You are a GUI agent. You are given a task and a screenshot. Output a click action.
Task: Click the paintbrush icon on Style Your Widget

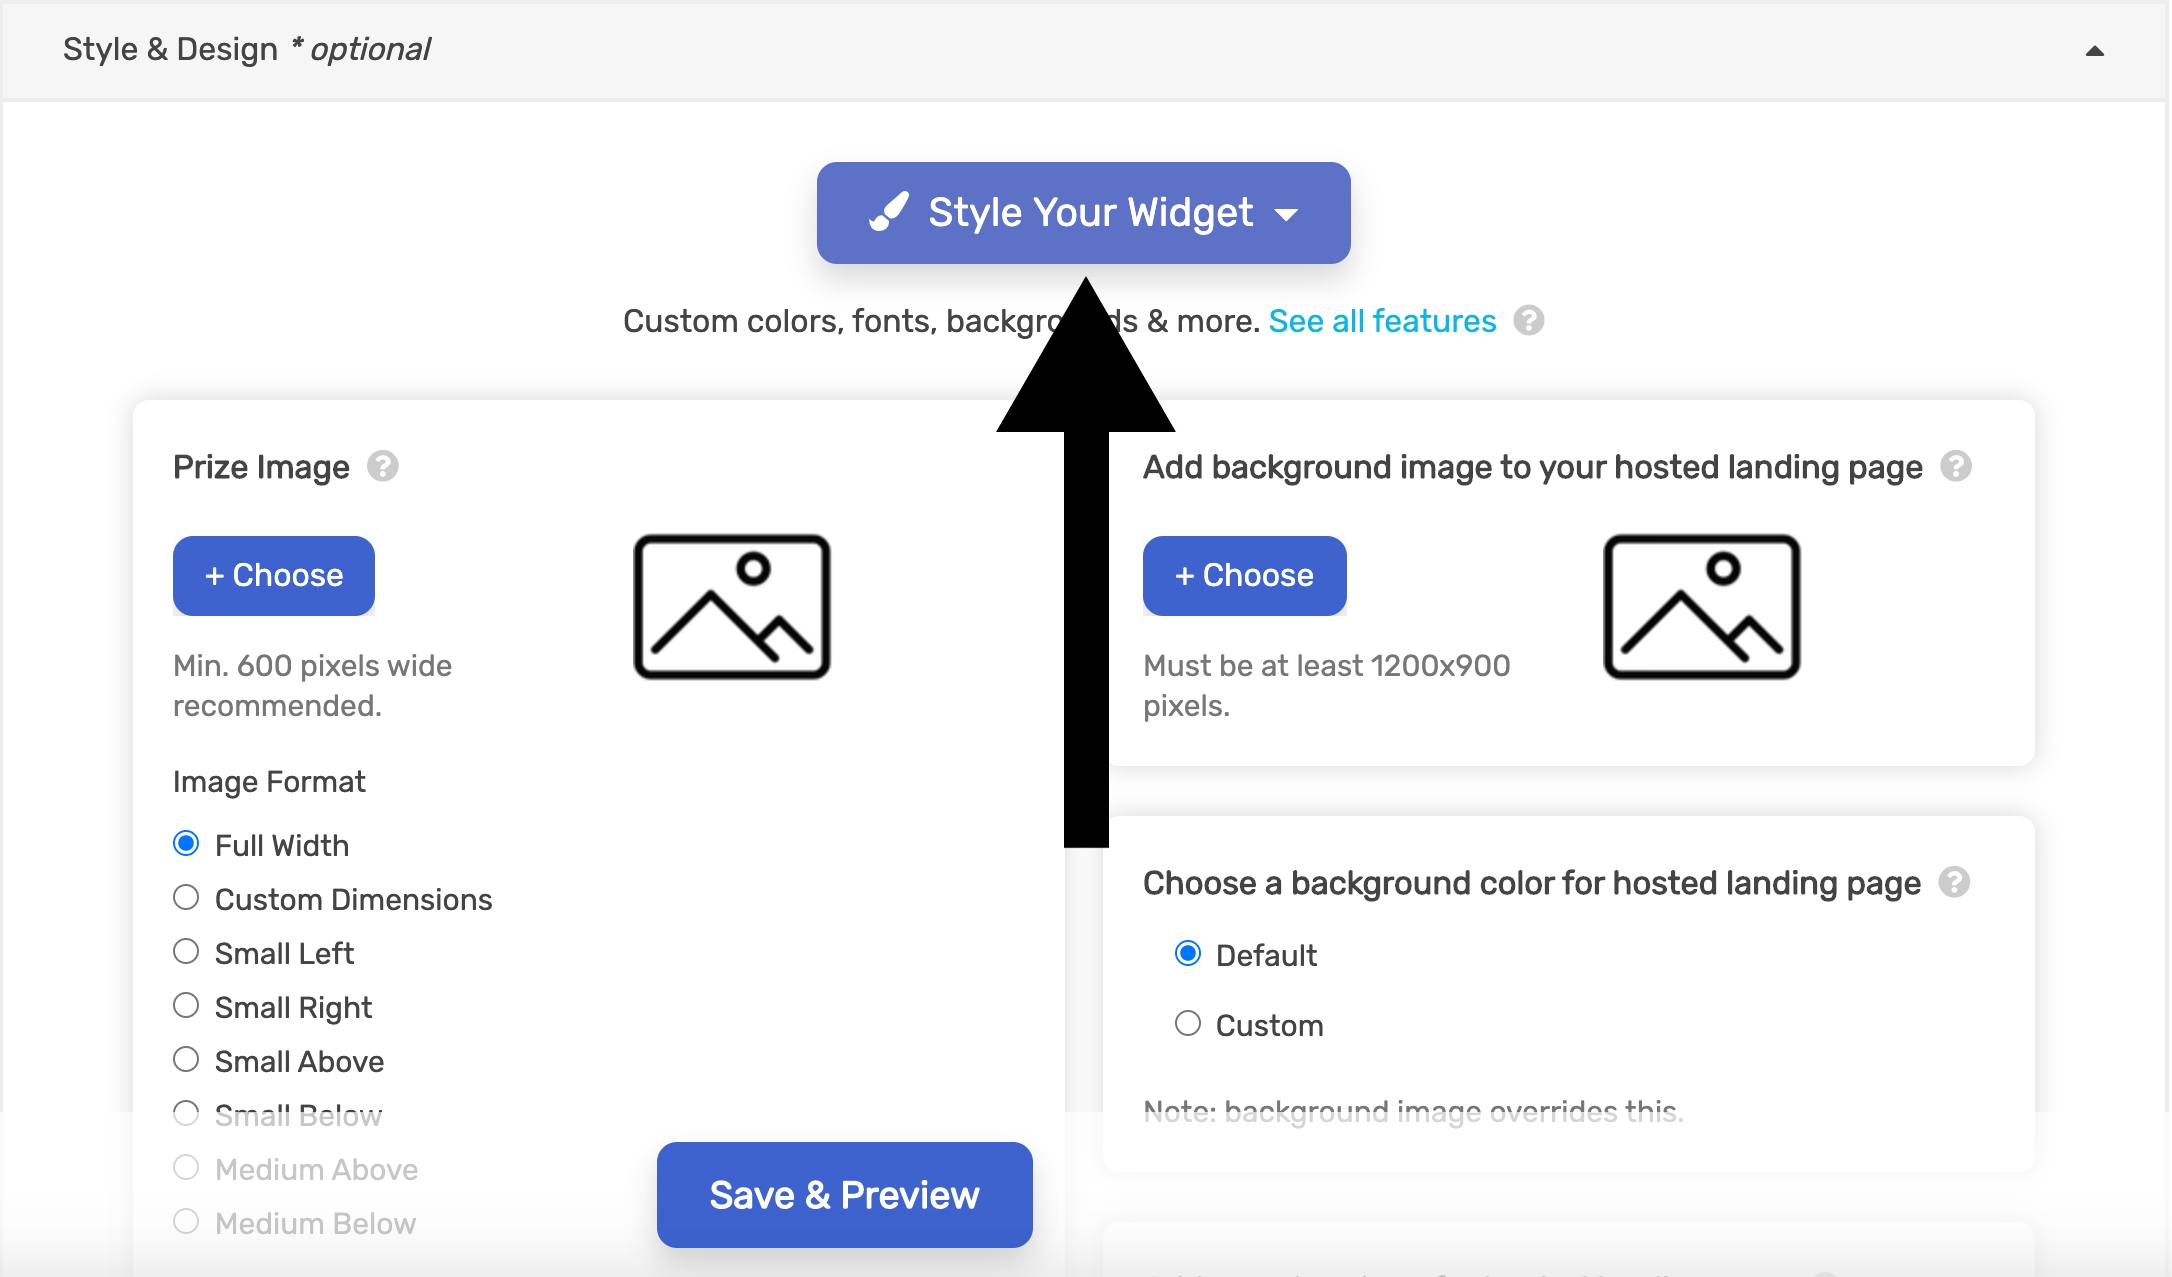[888, 212]
